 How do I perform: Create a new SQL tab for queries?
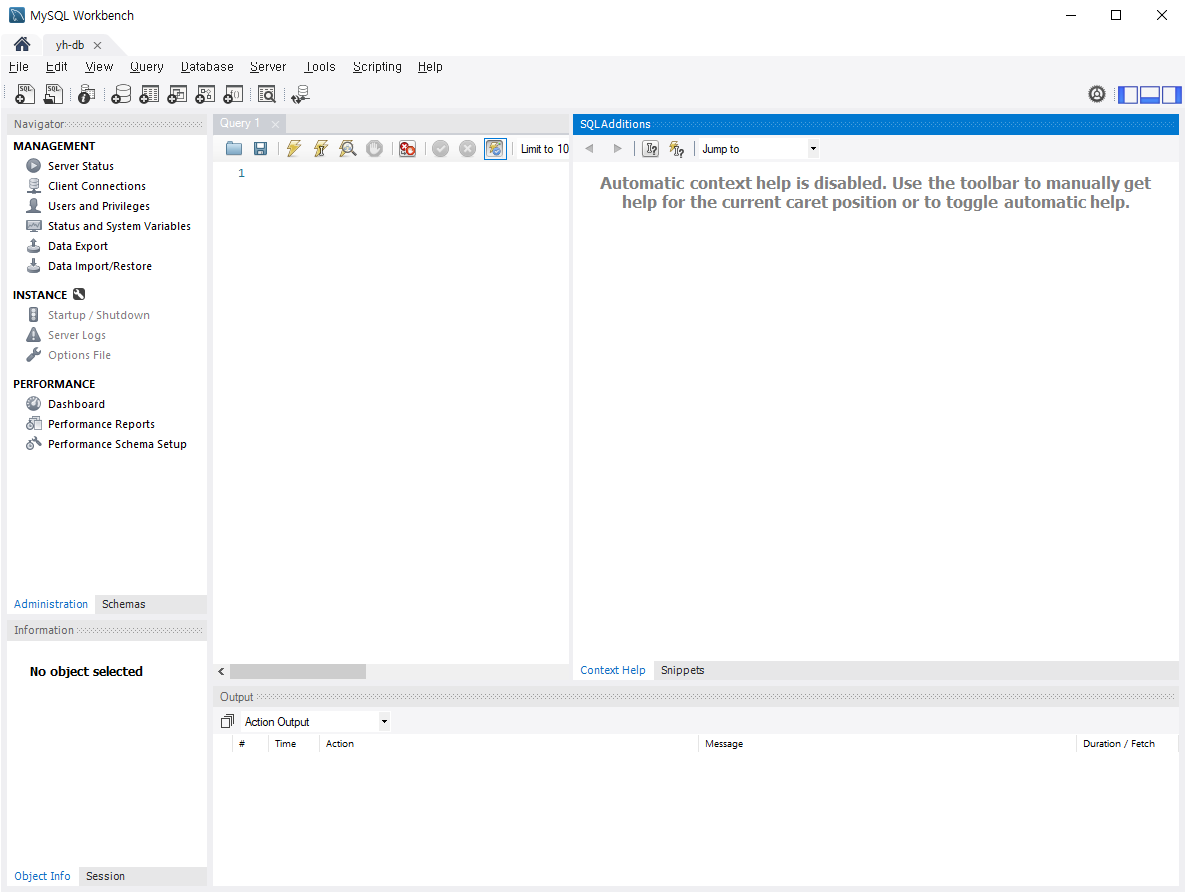tap(25, 95)
